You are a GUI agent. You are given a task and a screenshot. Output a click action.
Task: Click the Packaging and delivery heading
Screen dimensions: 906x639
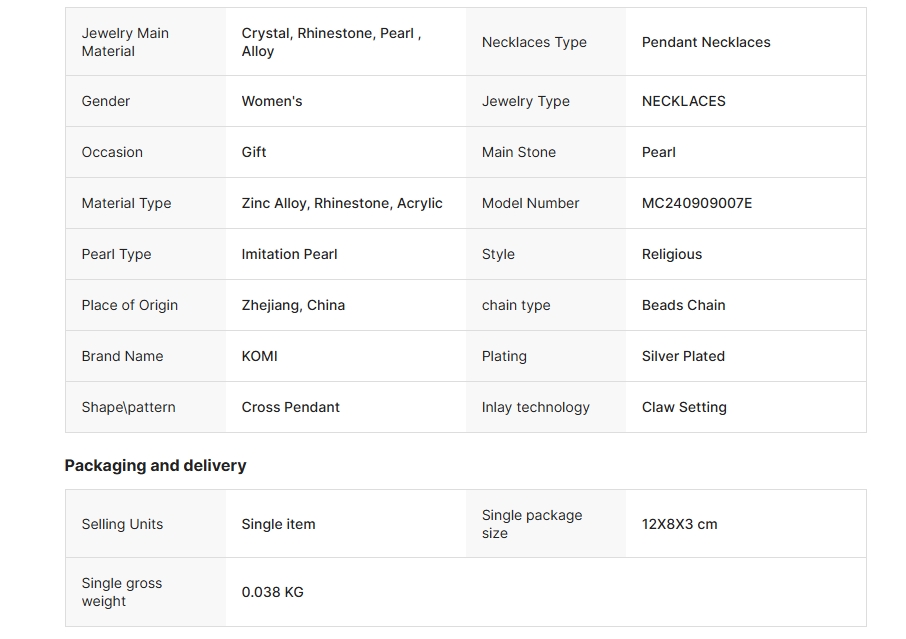(x=155, y=466)
